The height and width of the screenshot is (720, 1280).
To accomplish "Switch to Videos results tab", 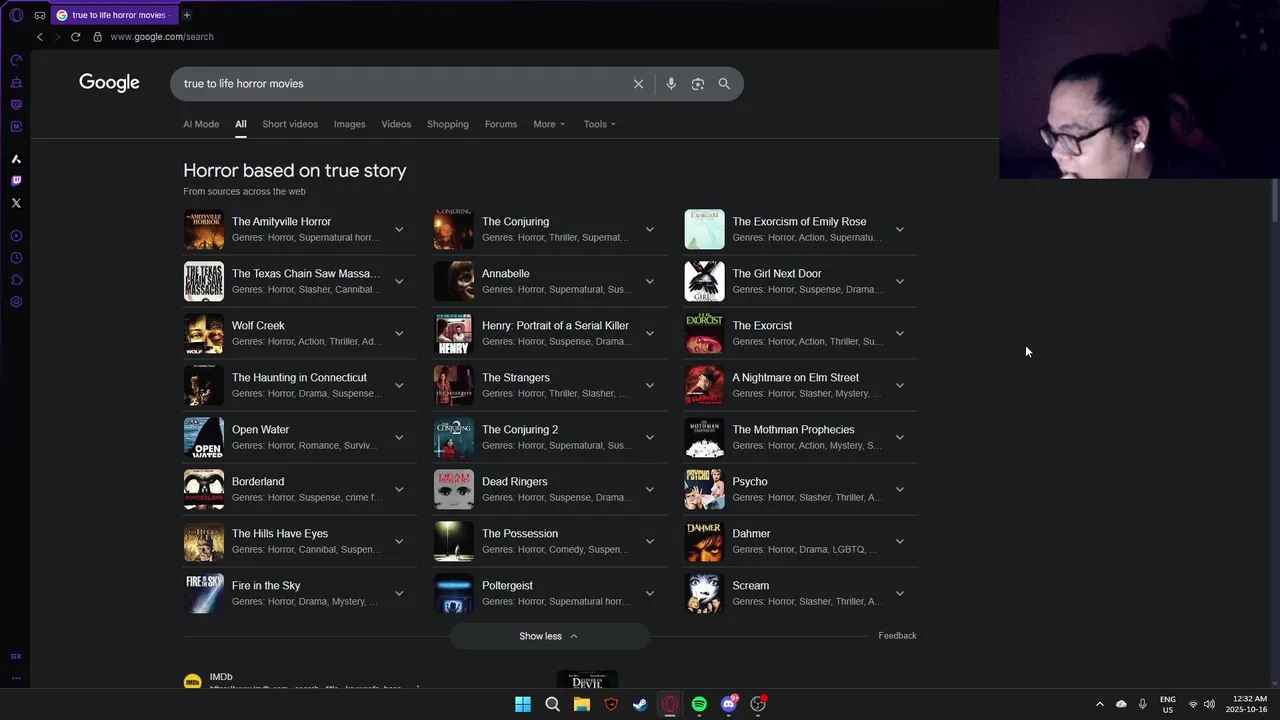I will [396, 124].
